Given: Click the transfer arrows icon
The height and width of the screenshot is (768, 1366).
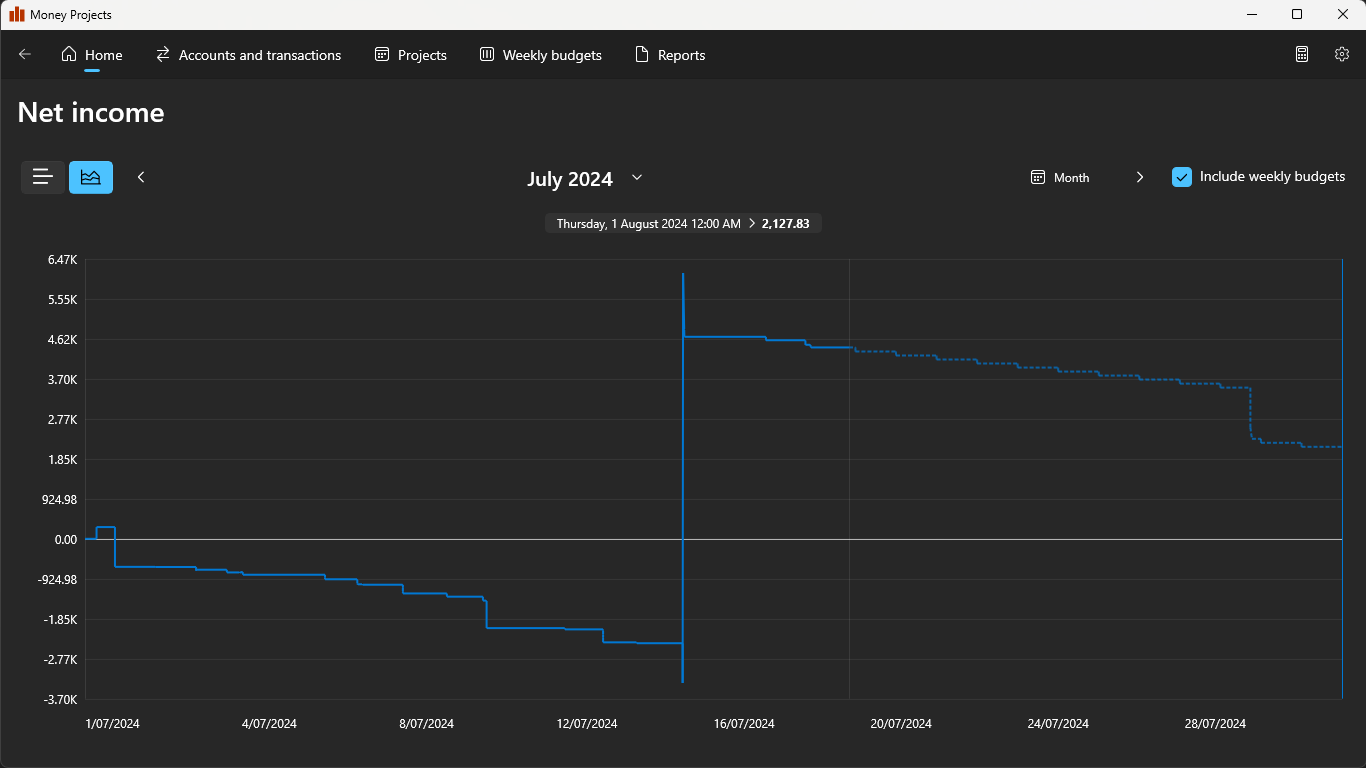Looking at the screenshot, I should click(x=163, y=55).
